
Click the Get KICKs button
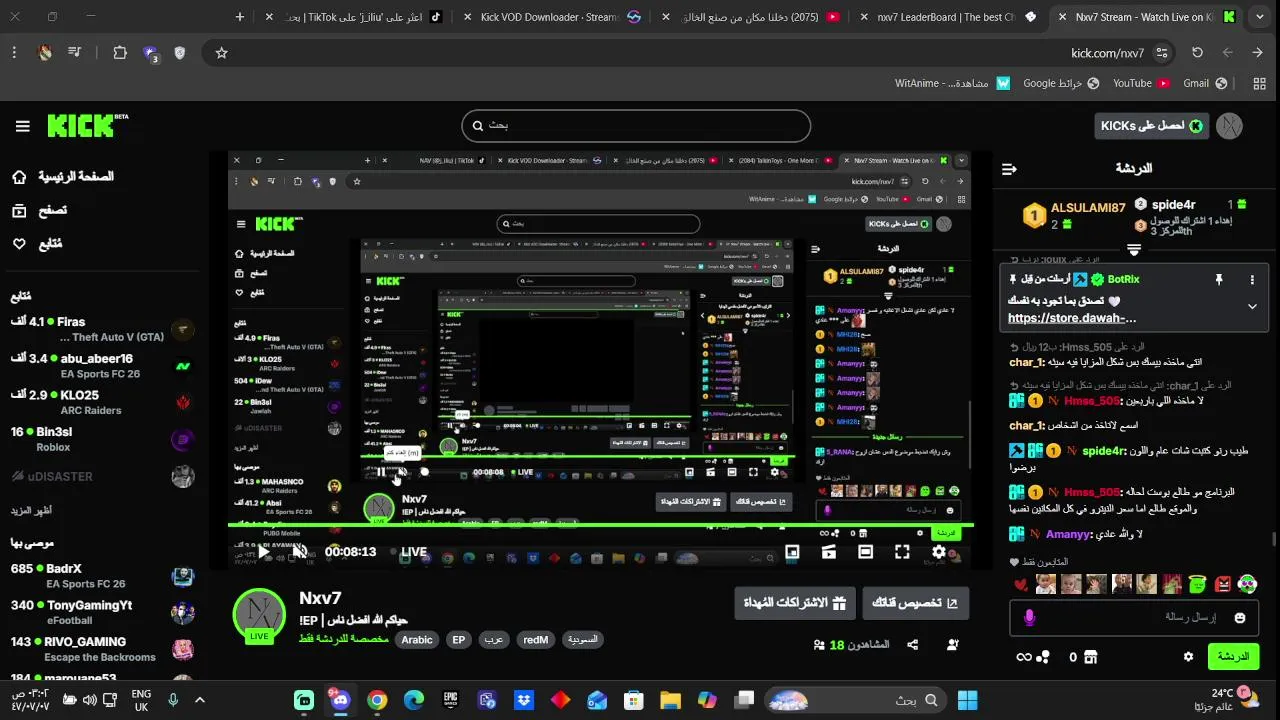coord(1152,126)
